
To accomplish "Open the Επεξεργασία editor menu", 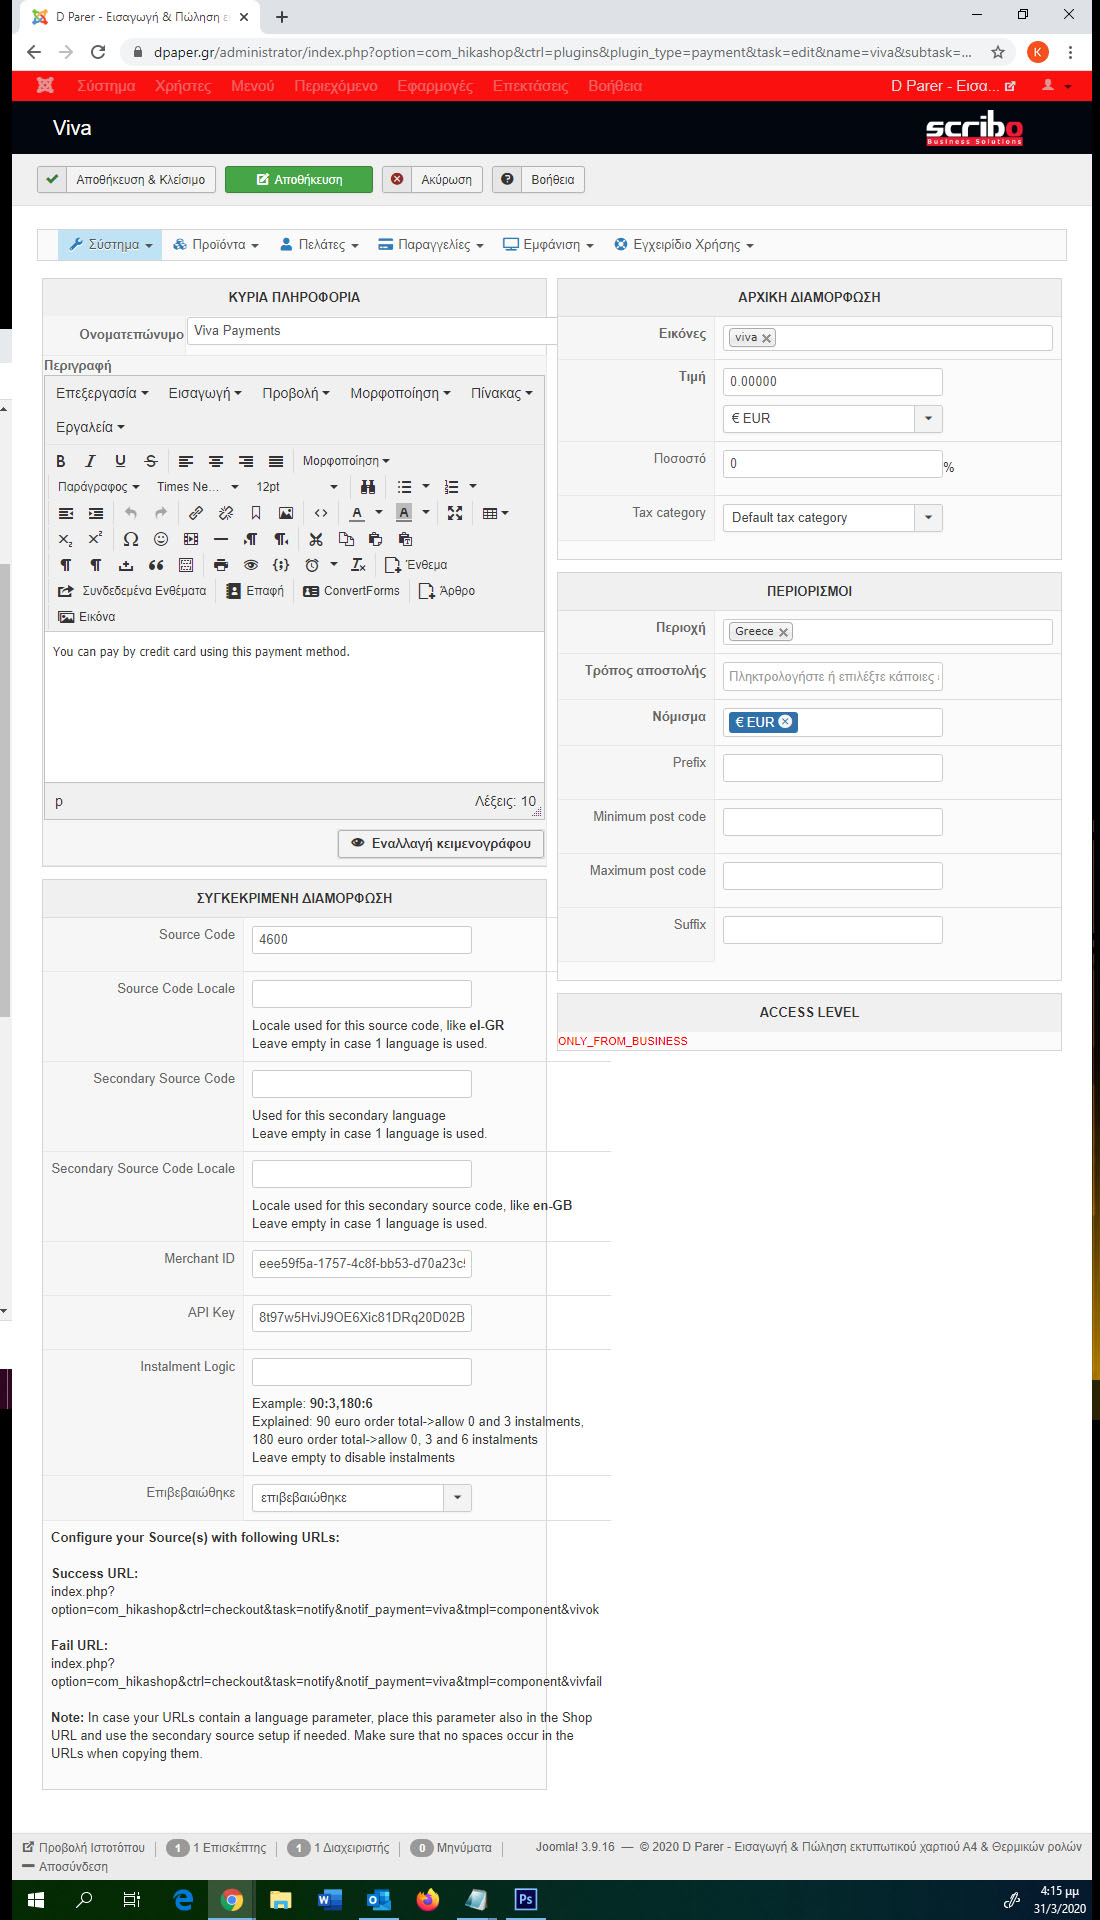I will point(102,394).
